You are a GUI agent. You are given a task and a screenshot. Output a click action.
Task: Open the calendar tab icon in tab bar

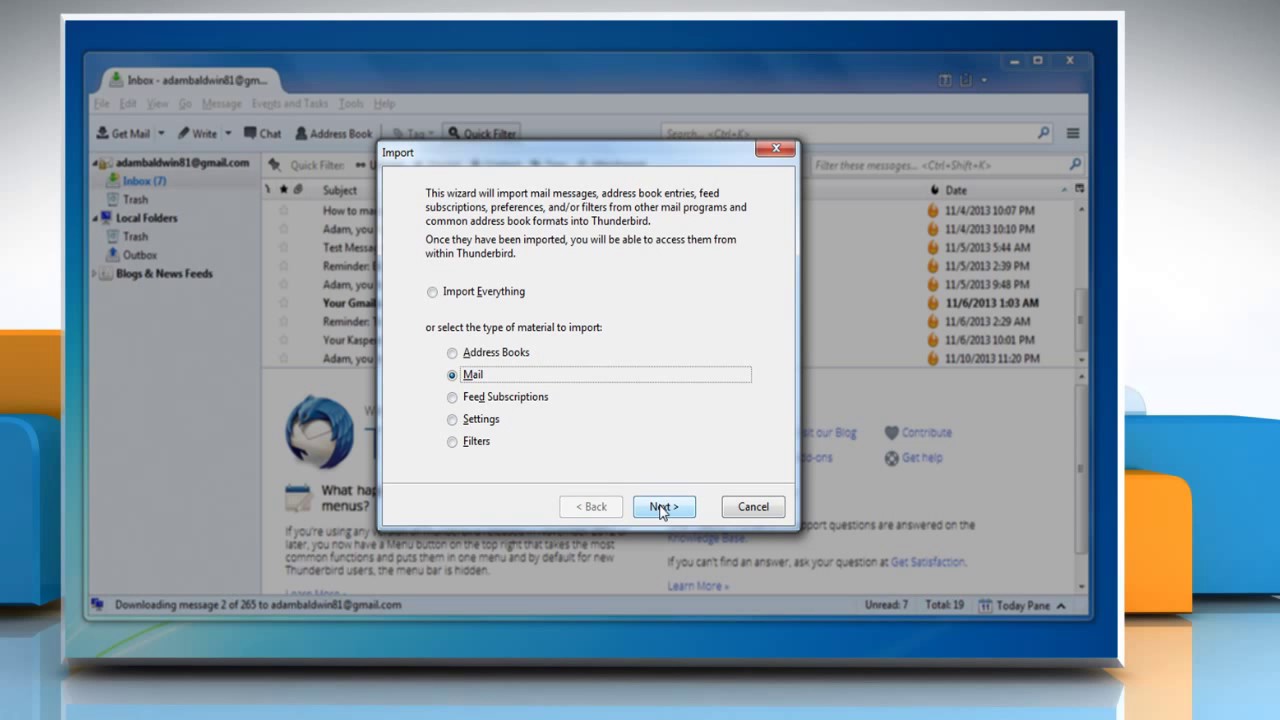(x=945, y=80)
